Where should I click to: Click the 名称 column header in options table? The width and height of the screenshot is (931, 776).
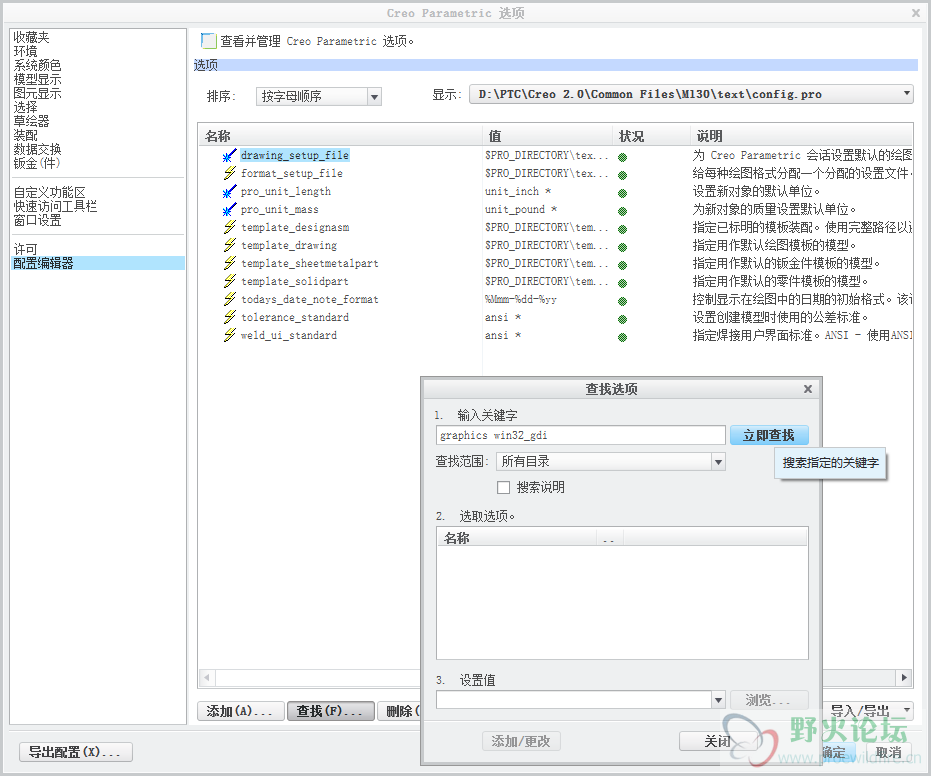(340, 136)
